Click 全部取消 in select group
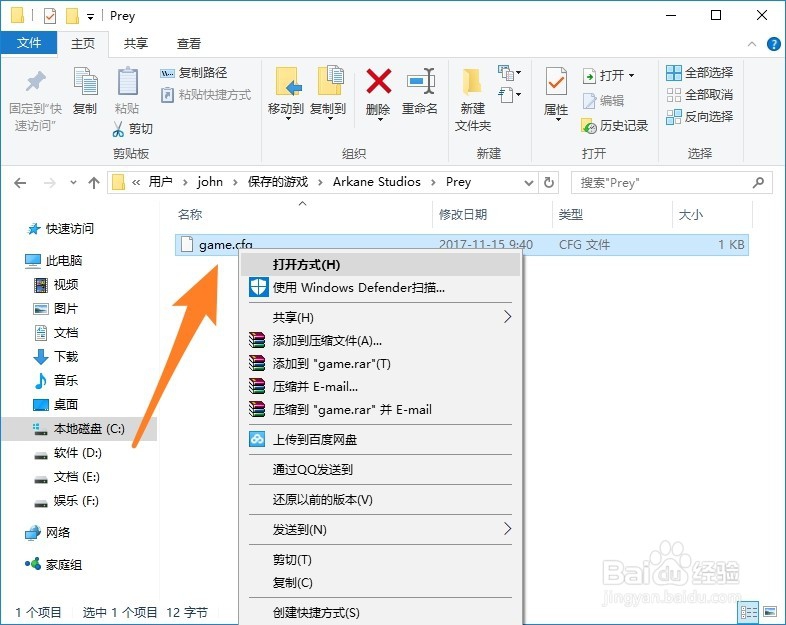Screen dimensions: 786x625 (700, 95)
